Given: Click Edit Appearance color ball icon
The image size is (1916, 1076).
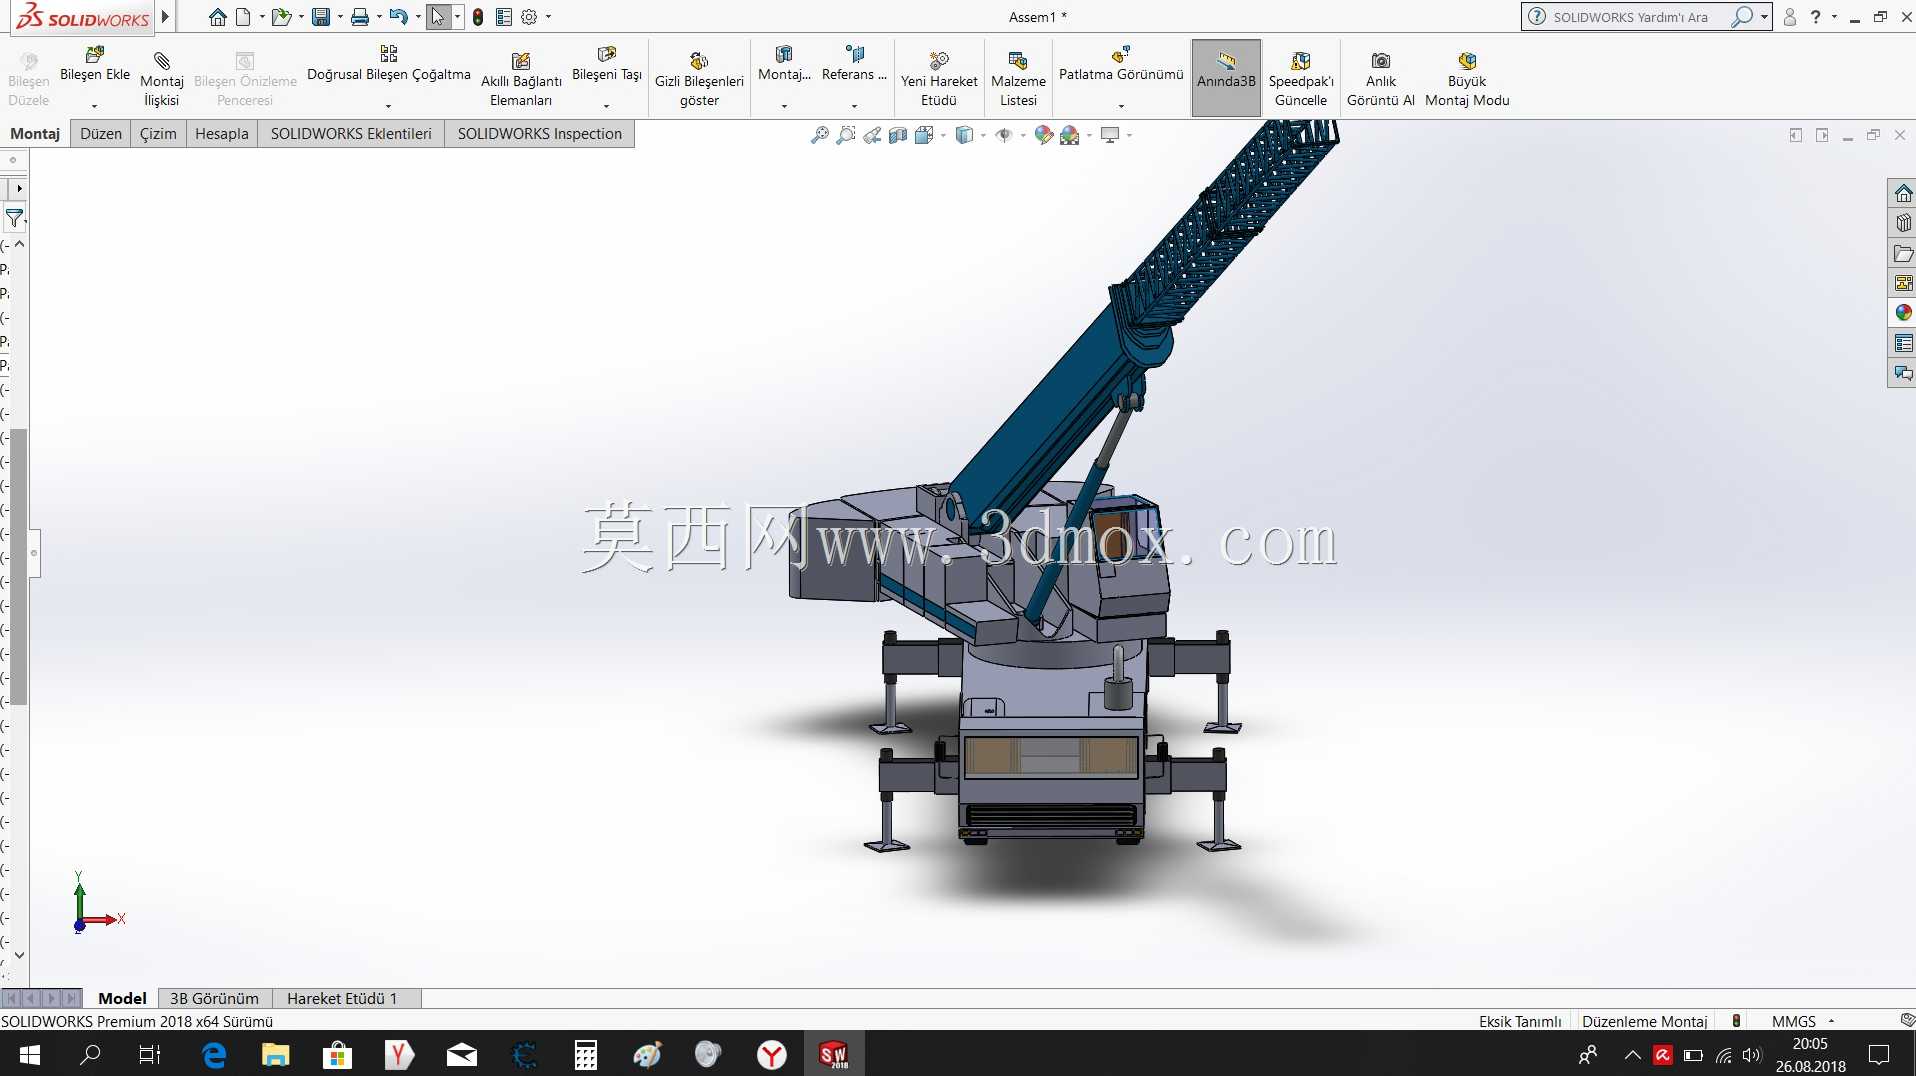Looking at the screenshot, I should (x=1044, y=135).
